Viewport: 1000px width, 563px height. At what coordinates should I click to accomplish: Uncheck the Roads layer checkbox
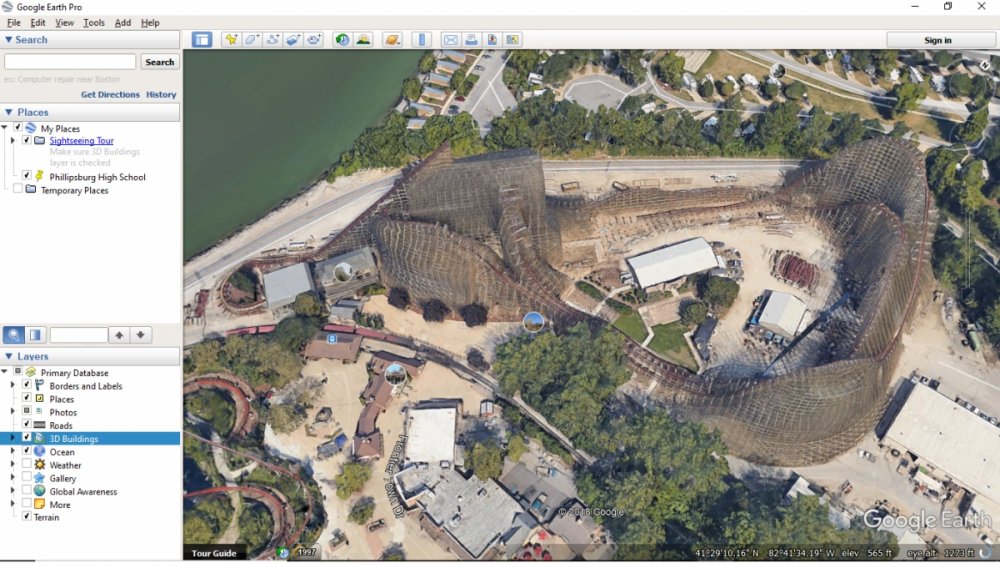[x=27, y=425]
